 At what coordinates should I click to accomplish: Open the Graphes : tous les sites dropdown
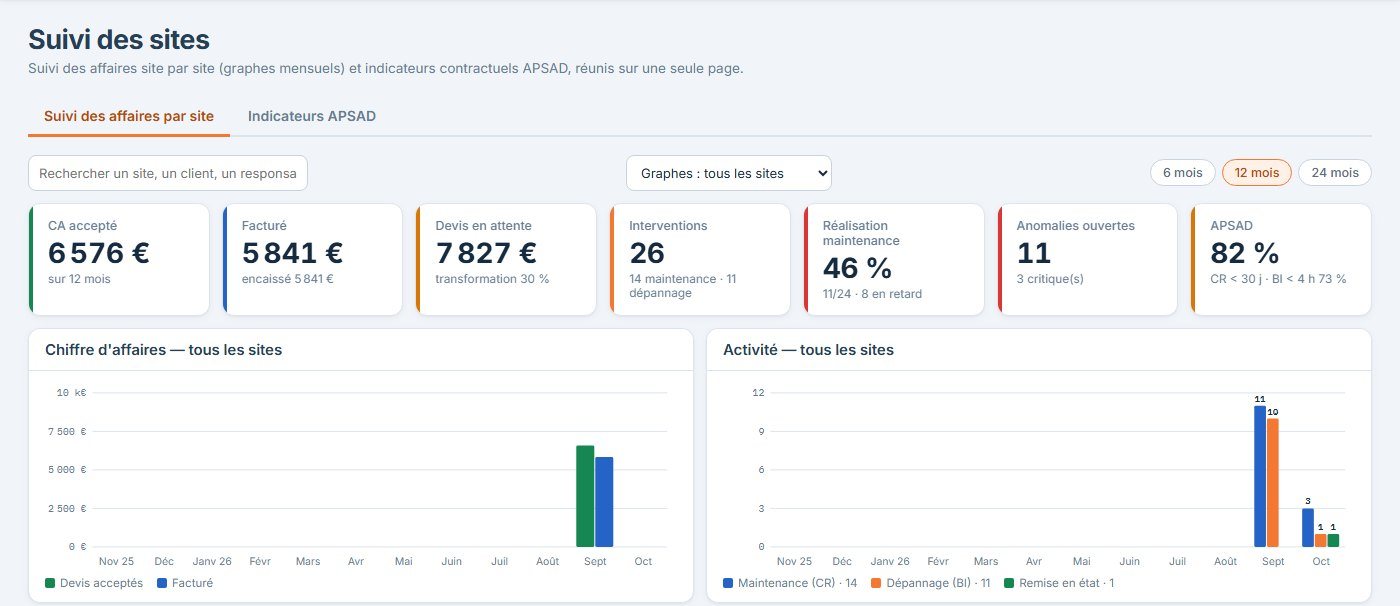click(x=729, y=173)
